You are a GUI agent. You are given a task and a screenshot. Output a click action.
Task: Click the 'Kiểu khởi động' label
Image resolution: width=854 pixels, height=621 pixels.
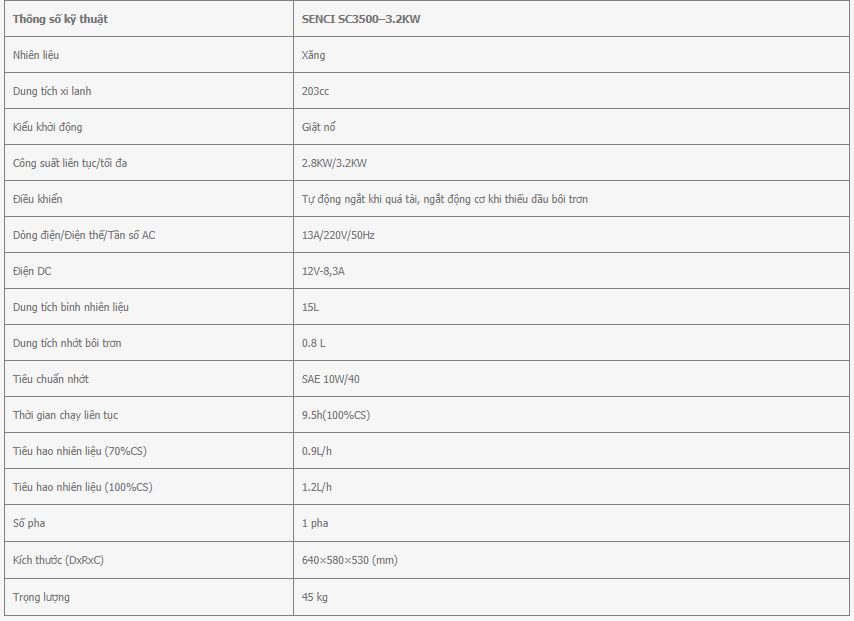[47, 127]
